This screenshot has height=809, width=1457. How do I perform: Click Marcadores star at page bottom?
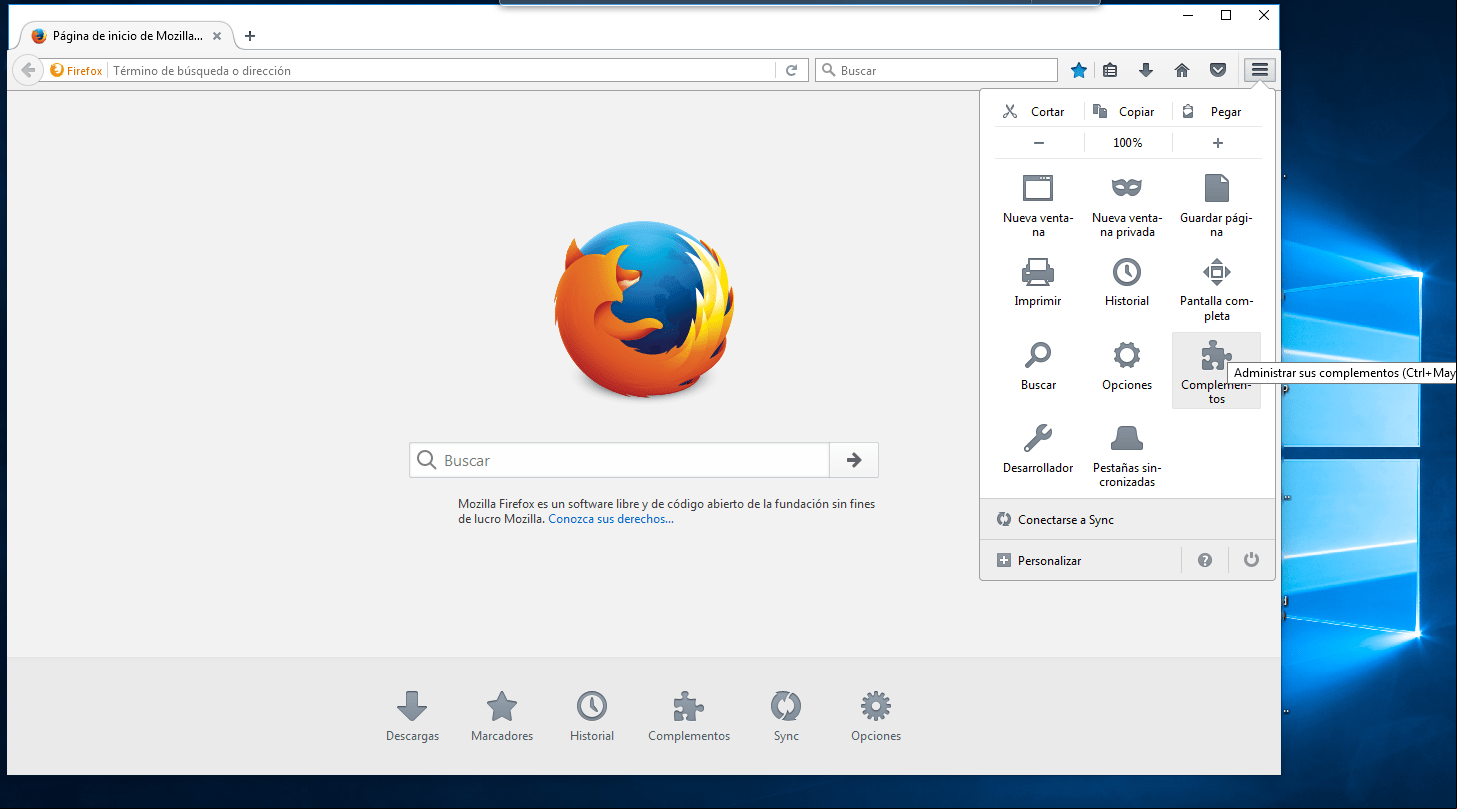click(x=502, y=716)
